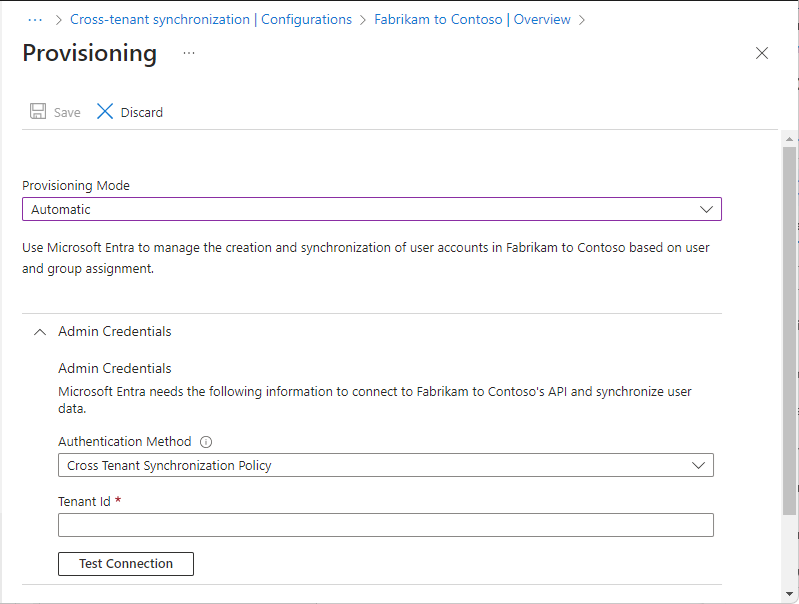Close the Provisioning pane with the X
Viewport: 799px width, 604px height.
pos(762,53)
